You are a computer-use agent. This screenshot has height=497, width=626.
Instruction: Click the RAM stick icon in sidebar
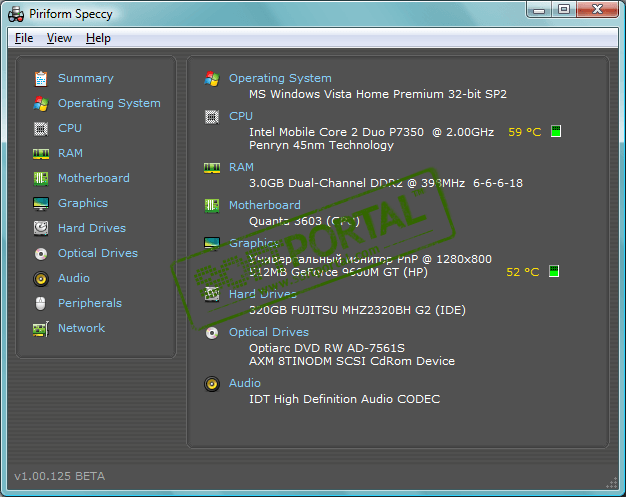tap(41, 154)
